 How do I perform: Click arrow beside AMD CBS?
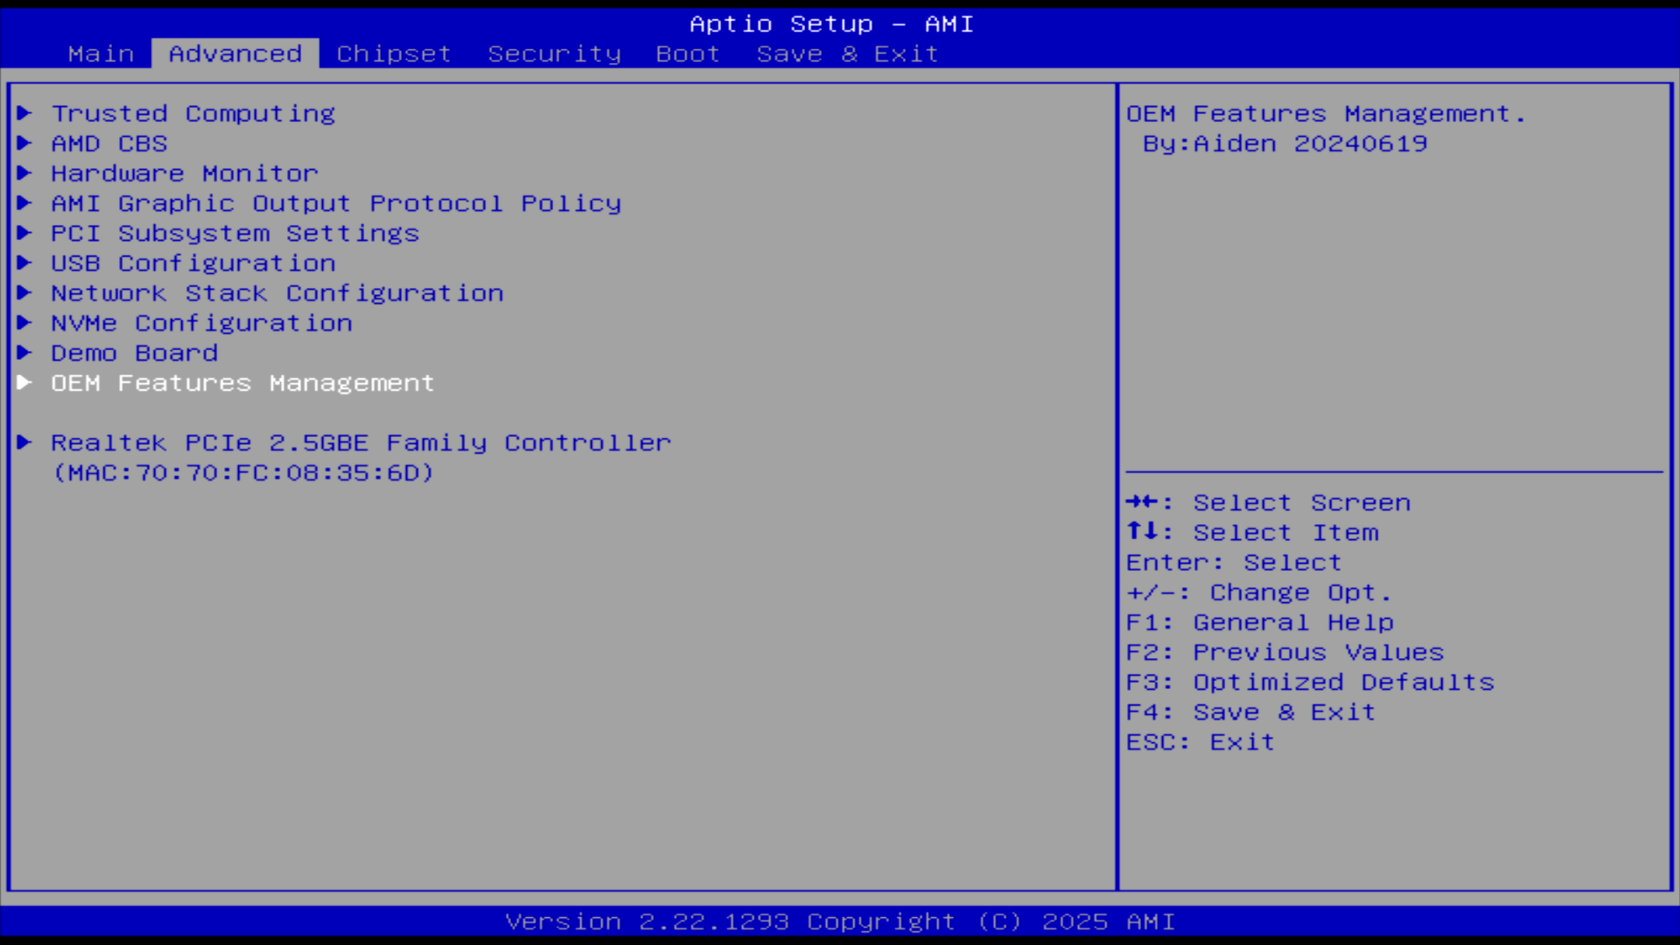25,143
